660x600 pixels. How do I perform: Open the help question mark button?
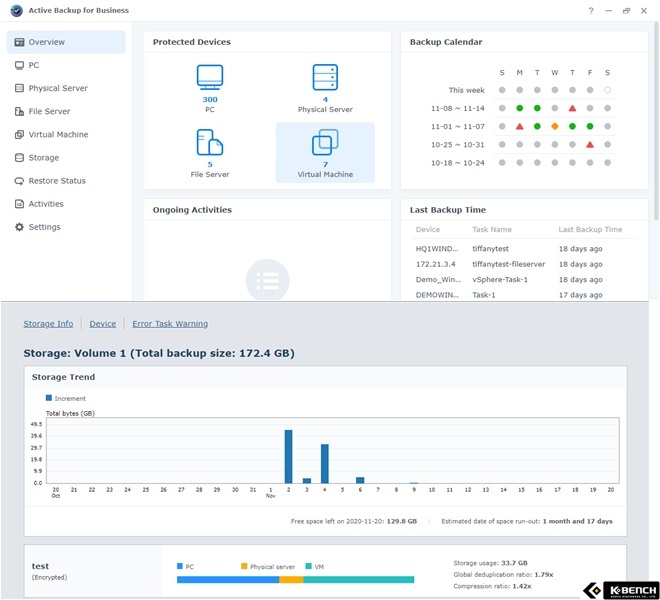coord(591,11)
